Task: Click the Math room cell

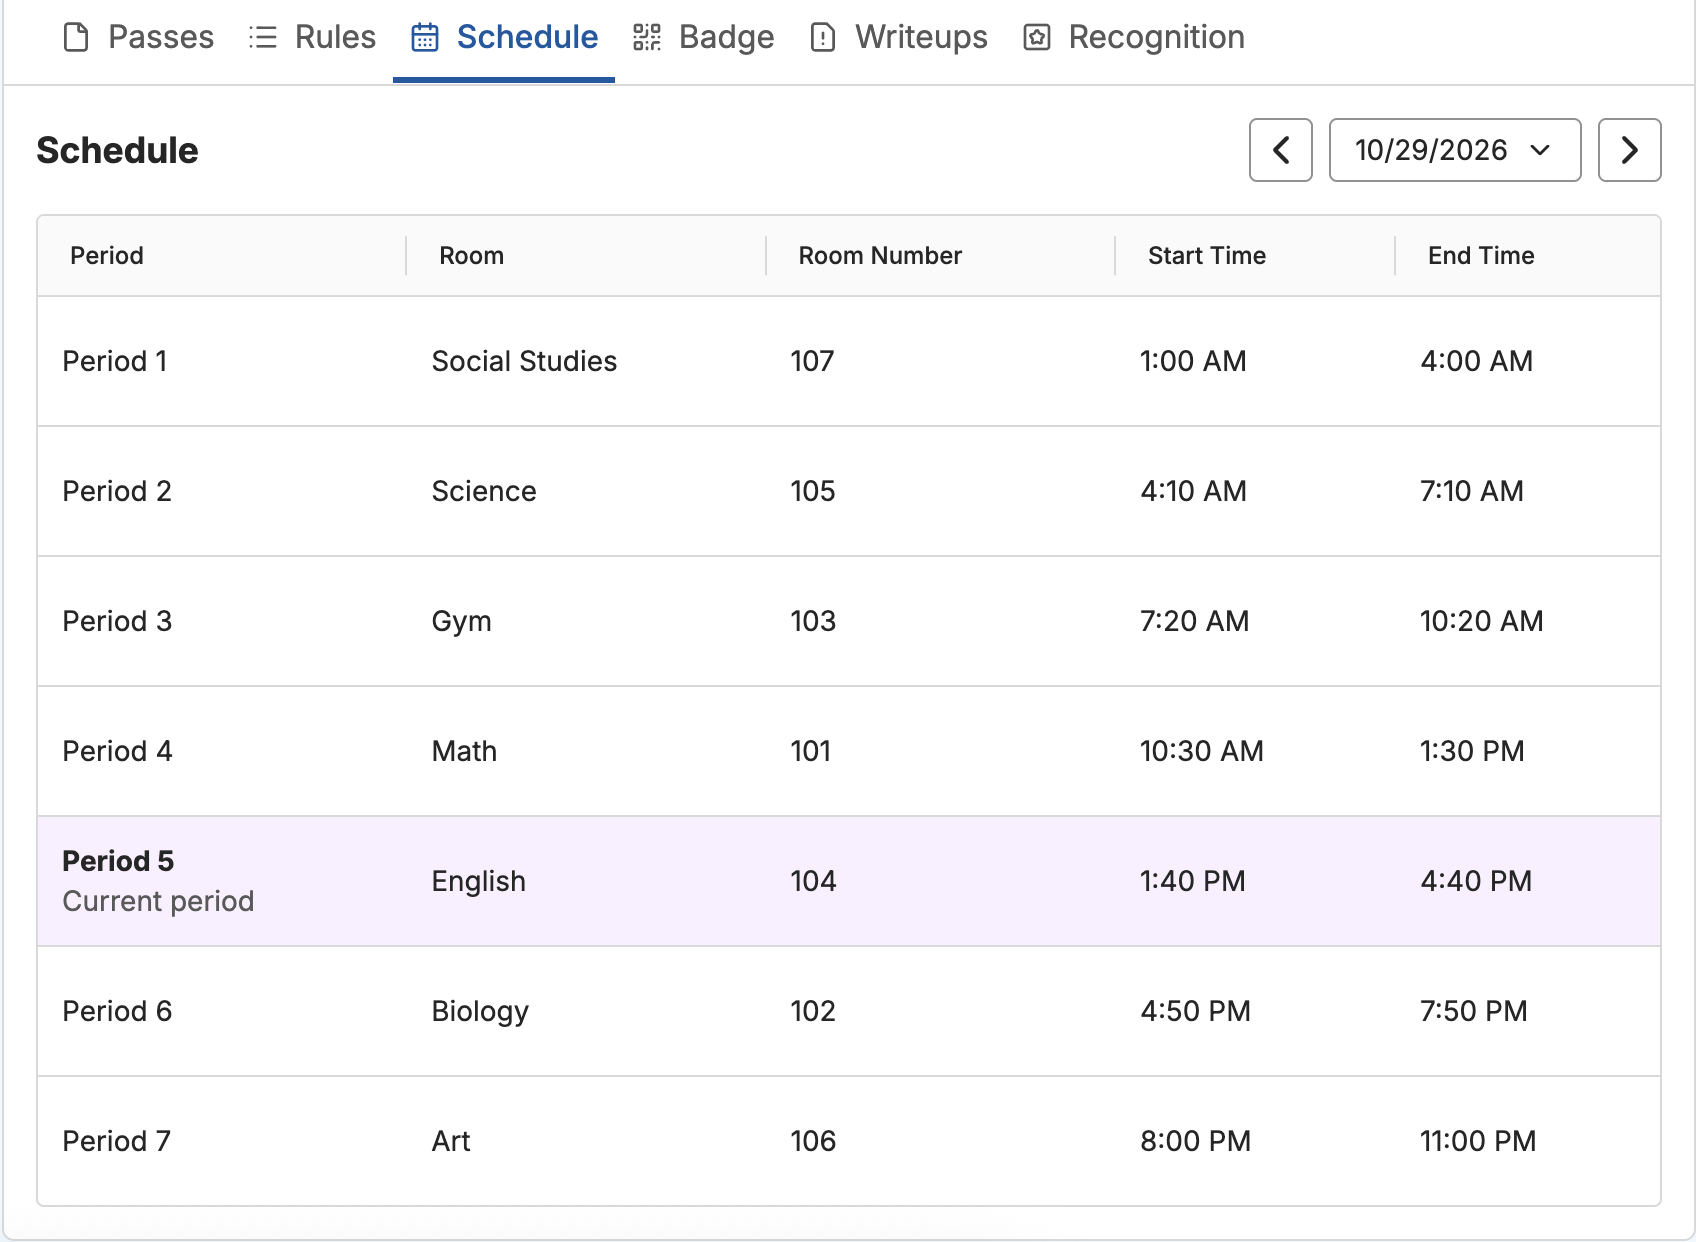Action: (x=464, y=751)
